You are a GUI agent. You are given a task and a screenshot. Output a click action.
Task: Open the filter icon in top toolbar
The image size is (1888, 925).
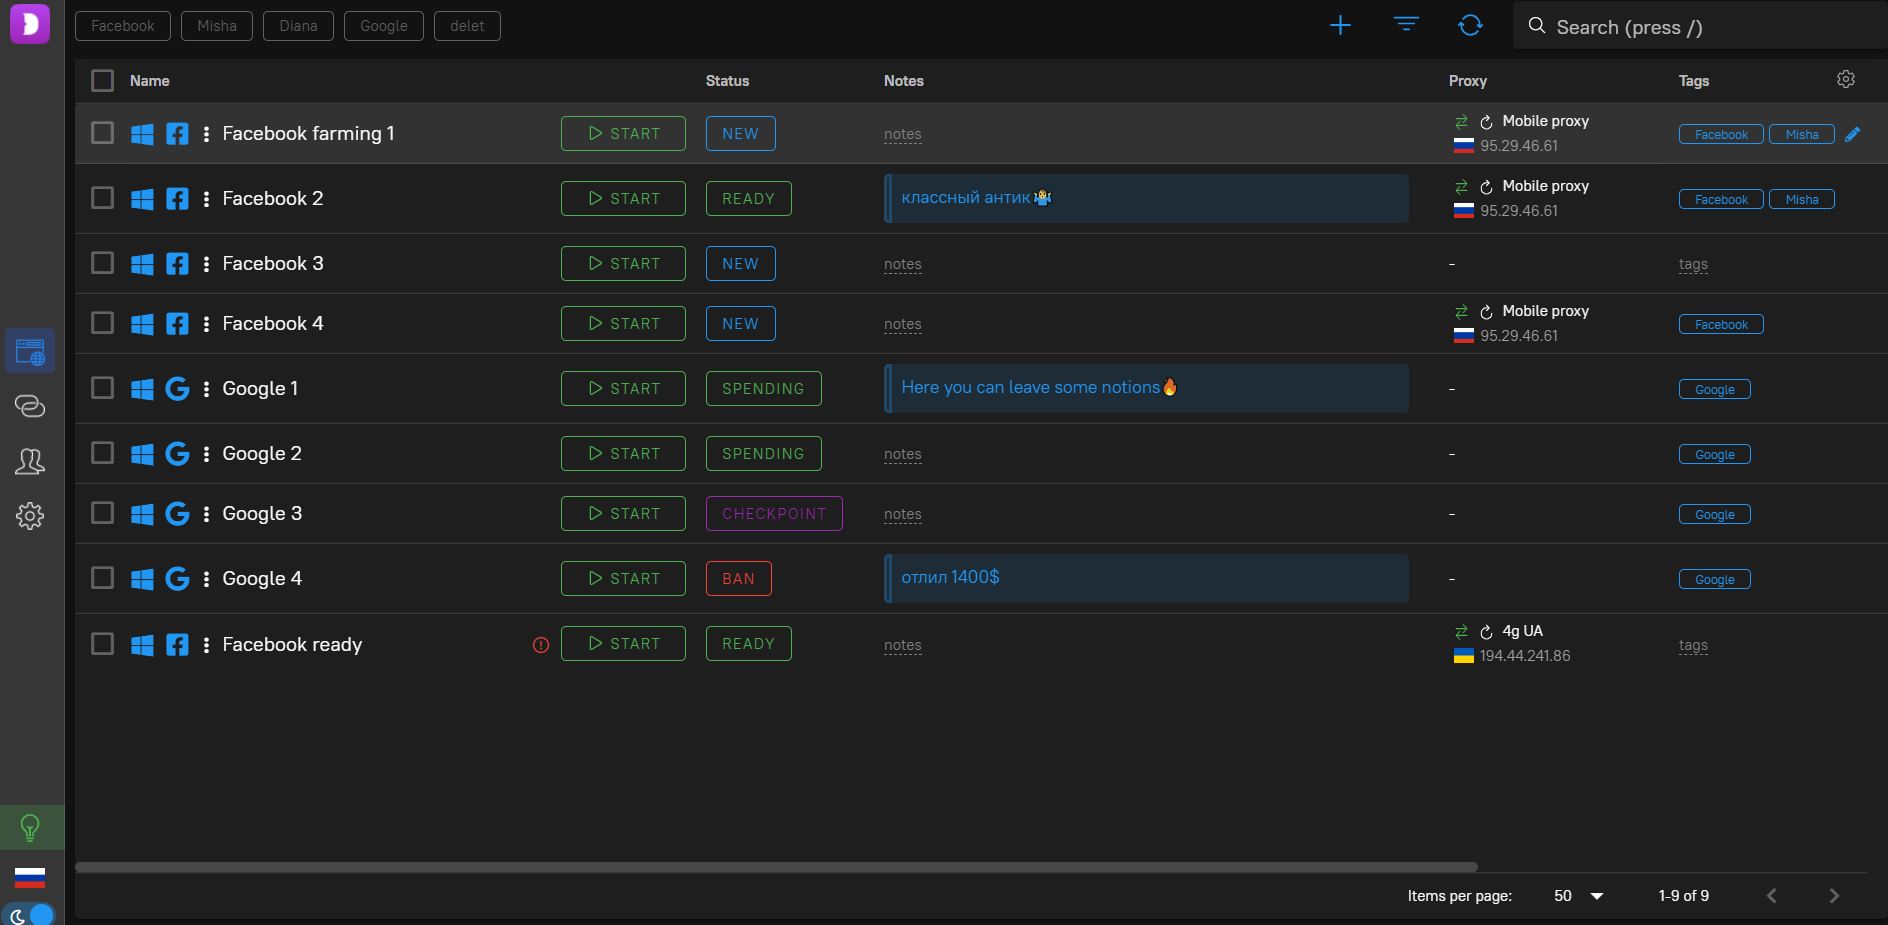coord(1406,25)
